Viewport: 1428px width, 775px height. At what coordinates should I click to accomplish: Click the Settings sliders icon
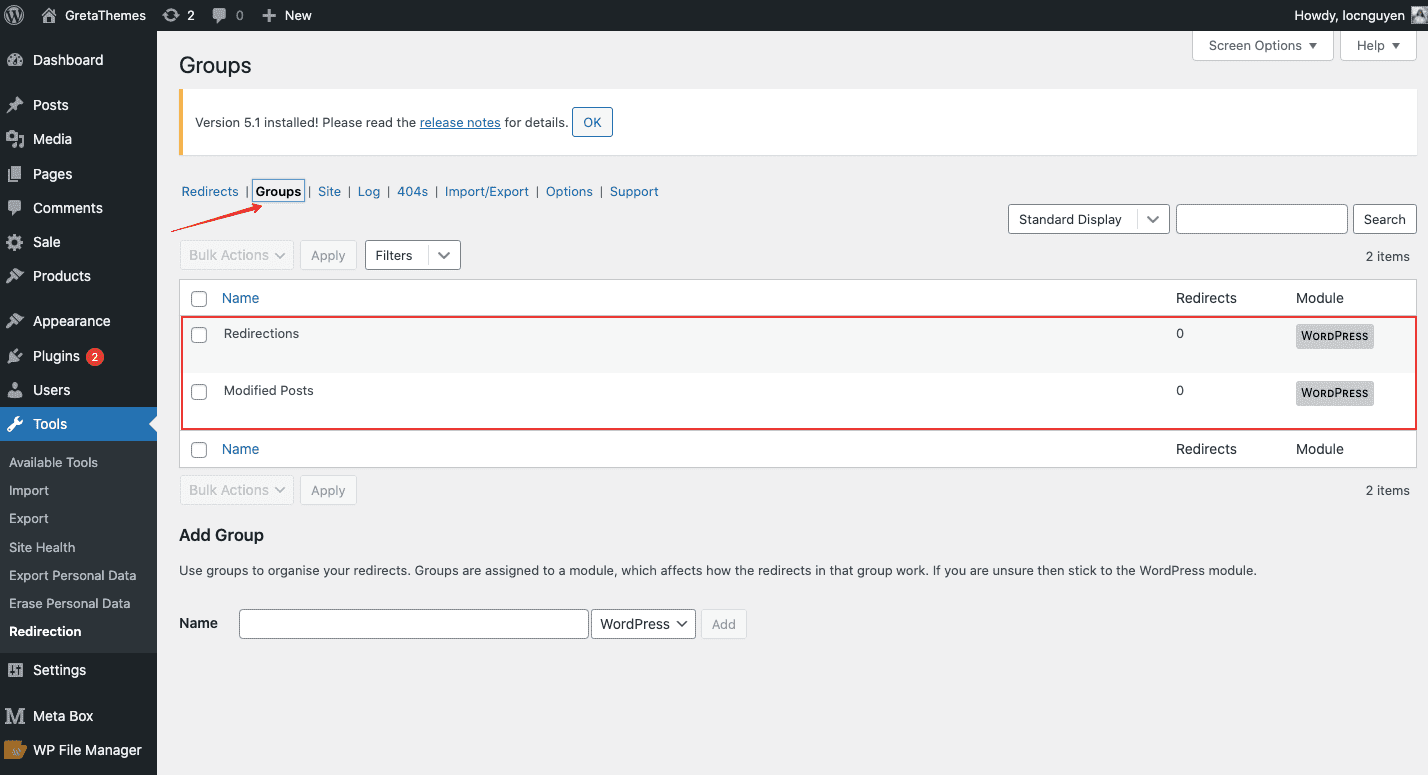(15, 670)
